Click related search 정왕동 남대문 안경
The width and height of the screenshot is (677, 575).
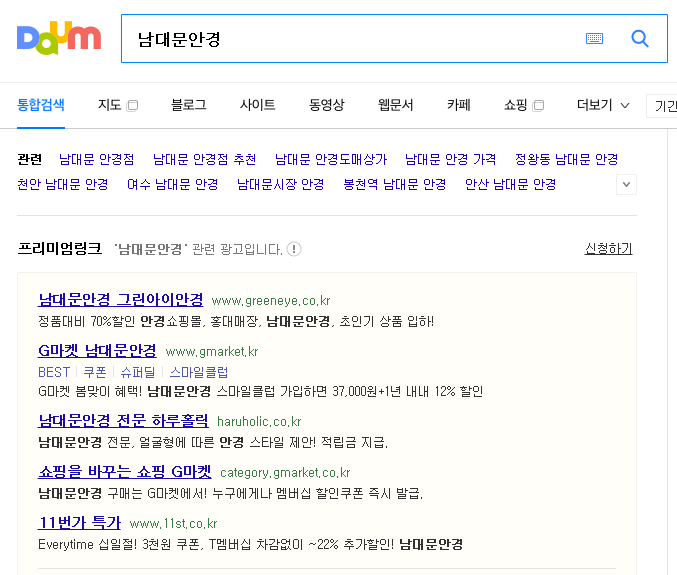pyautogui.click(x=566, y=159)
